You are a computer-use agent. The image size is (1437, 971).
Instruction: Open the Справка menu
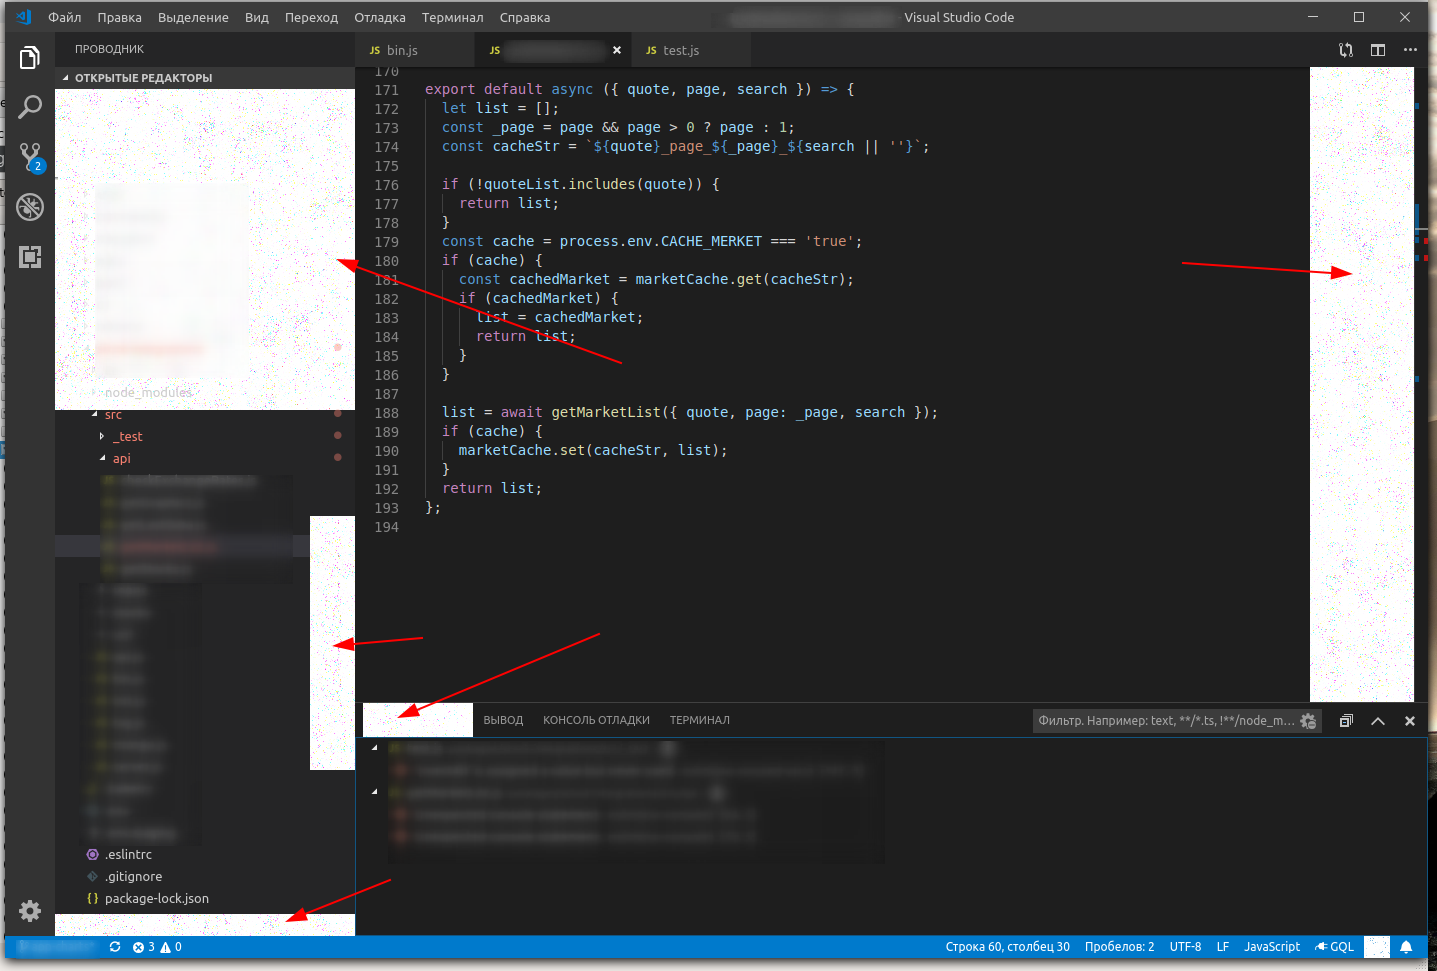(525, 17)
